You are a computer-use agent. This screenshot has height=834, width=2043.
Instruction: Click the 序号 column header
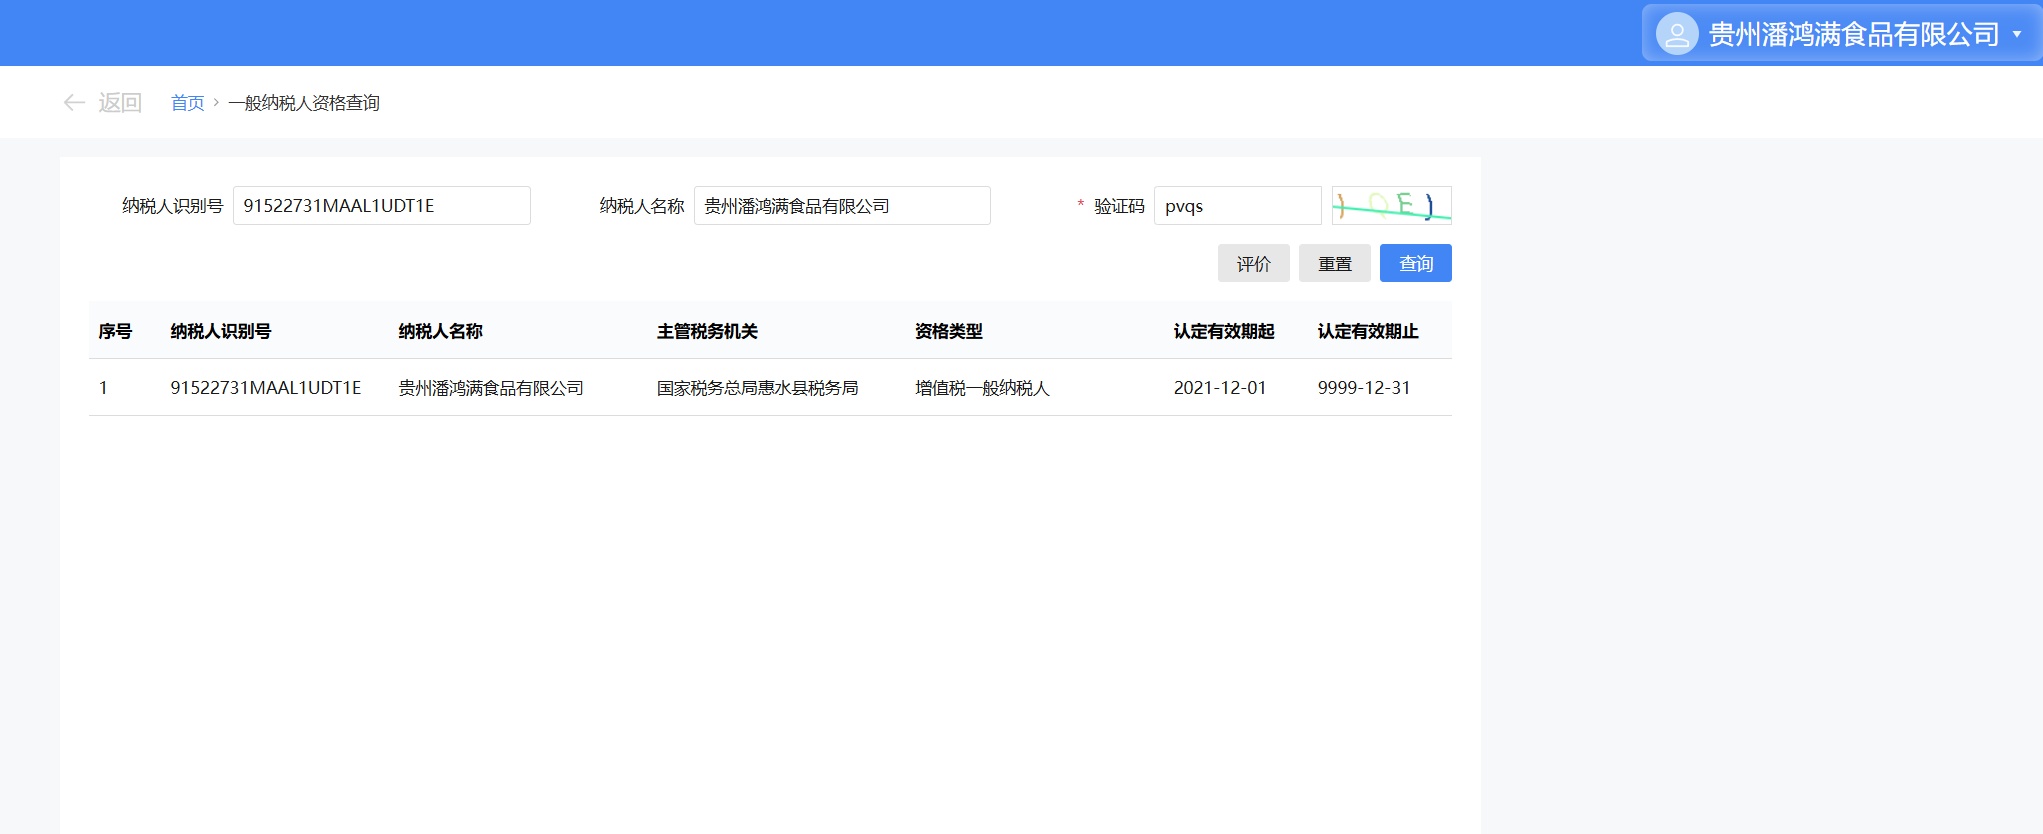tap(115, 331)
